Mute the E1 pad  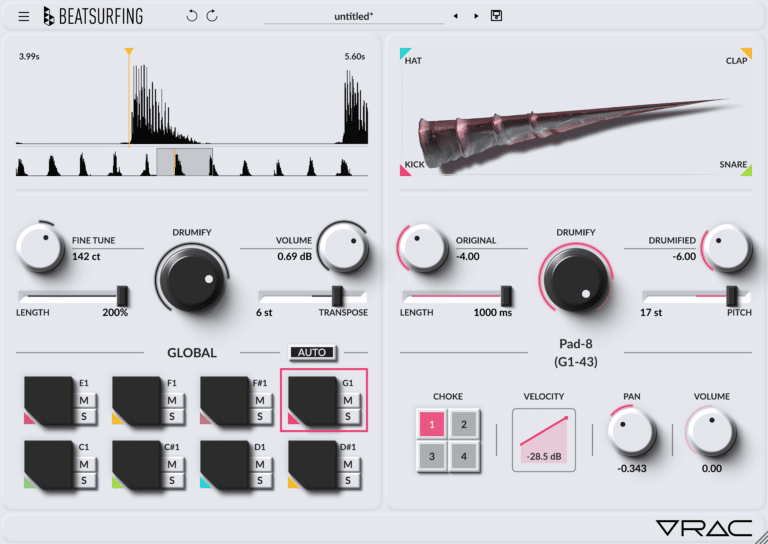click(84, 401)
